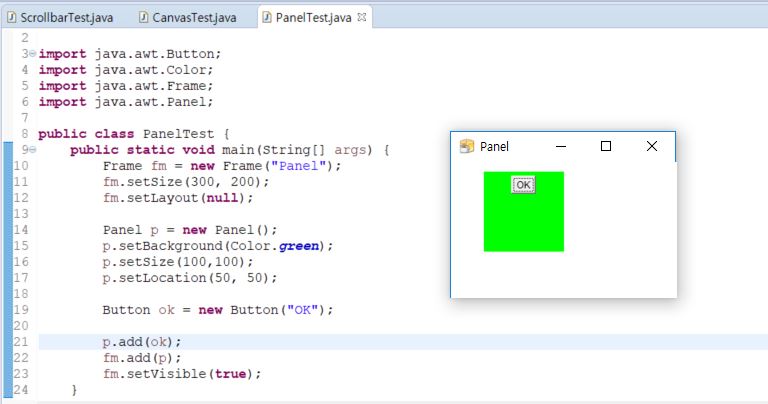Click the Java file icon on CanvasTest.java tab
Viewport: 768px width, 404px height.
click(144, 18)
